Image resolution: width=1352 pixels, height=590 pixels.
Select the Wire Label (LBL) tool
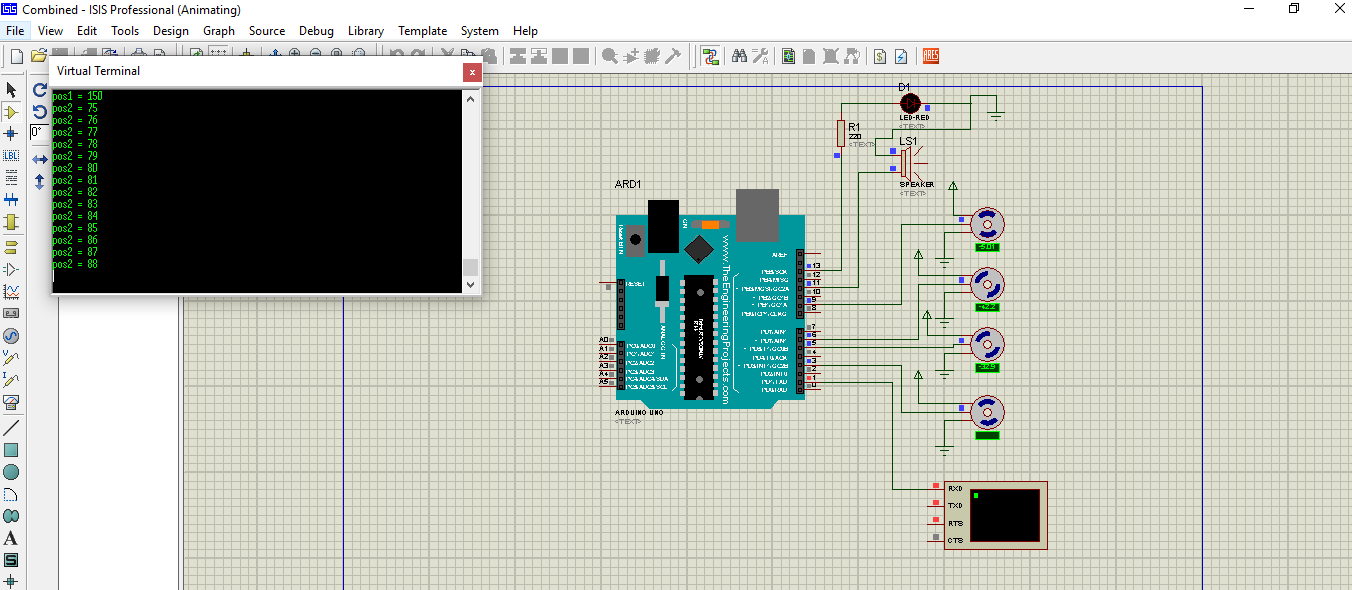(11, 155)
